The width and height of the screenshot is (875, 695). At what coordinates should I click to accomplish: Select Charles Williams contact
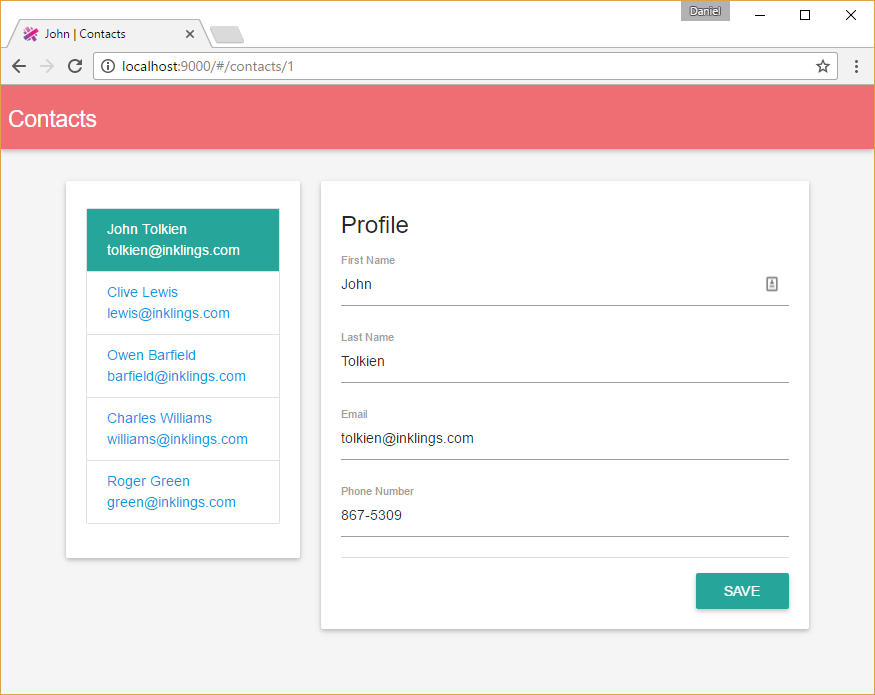183,429
